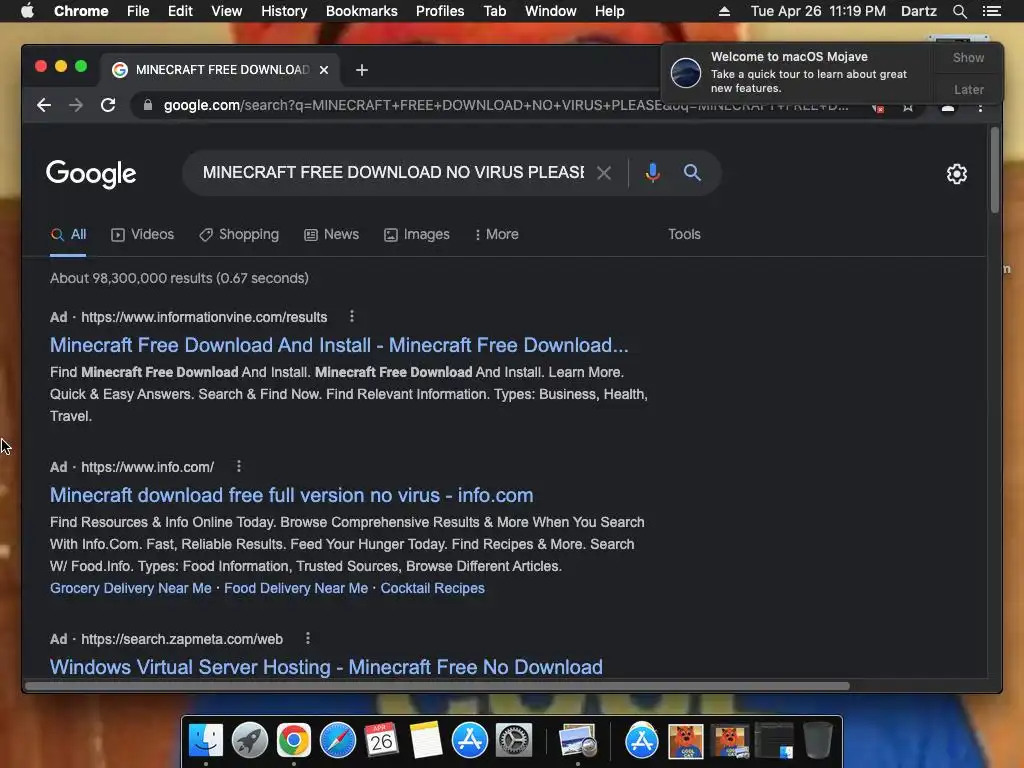1024x768 pixels.
Task: Open options dots for zapmeta.com ad
Action: [308, 638]
